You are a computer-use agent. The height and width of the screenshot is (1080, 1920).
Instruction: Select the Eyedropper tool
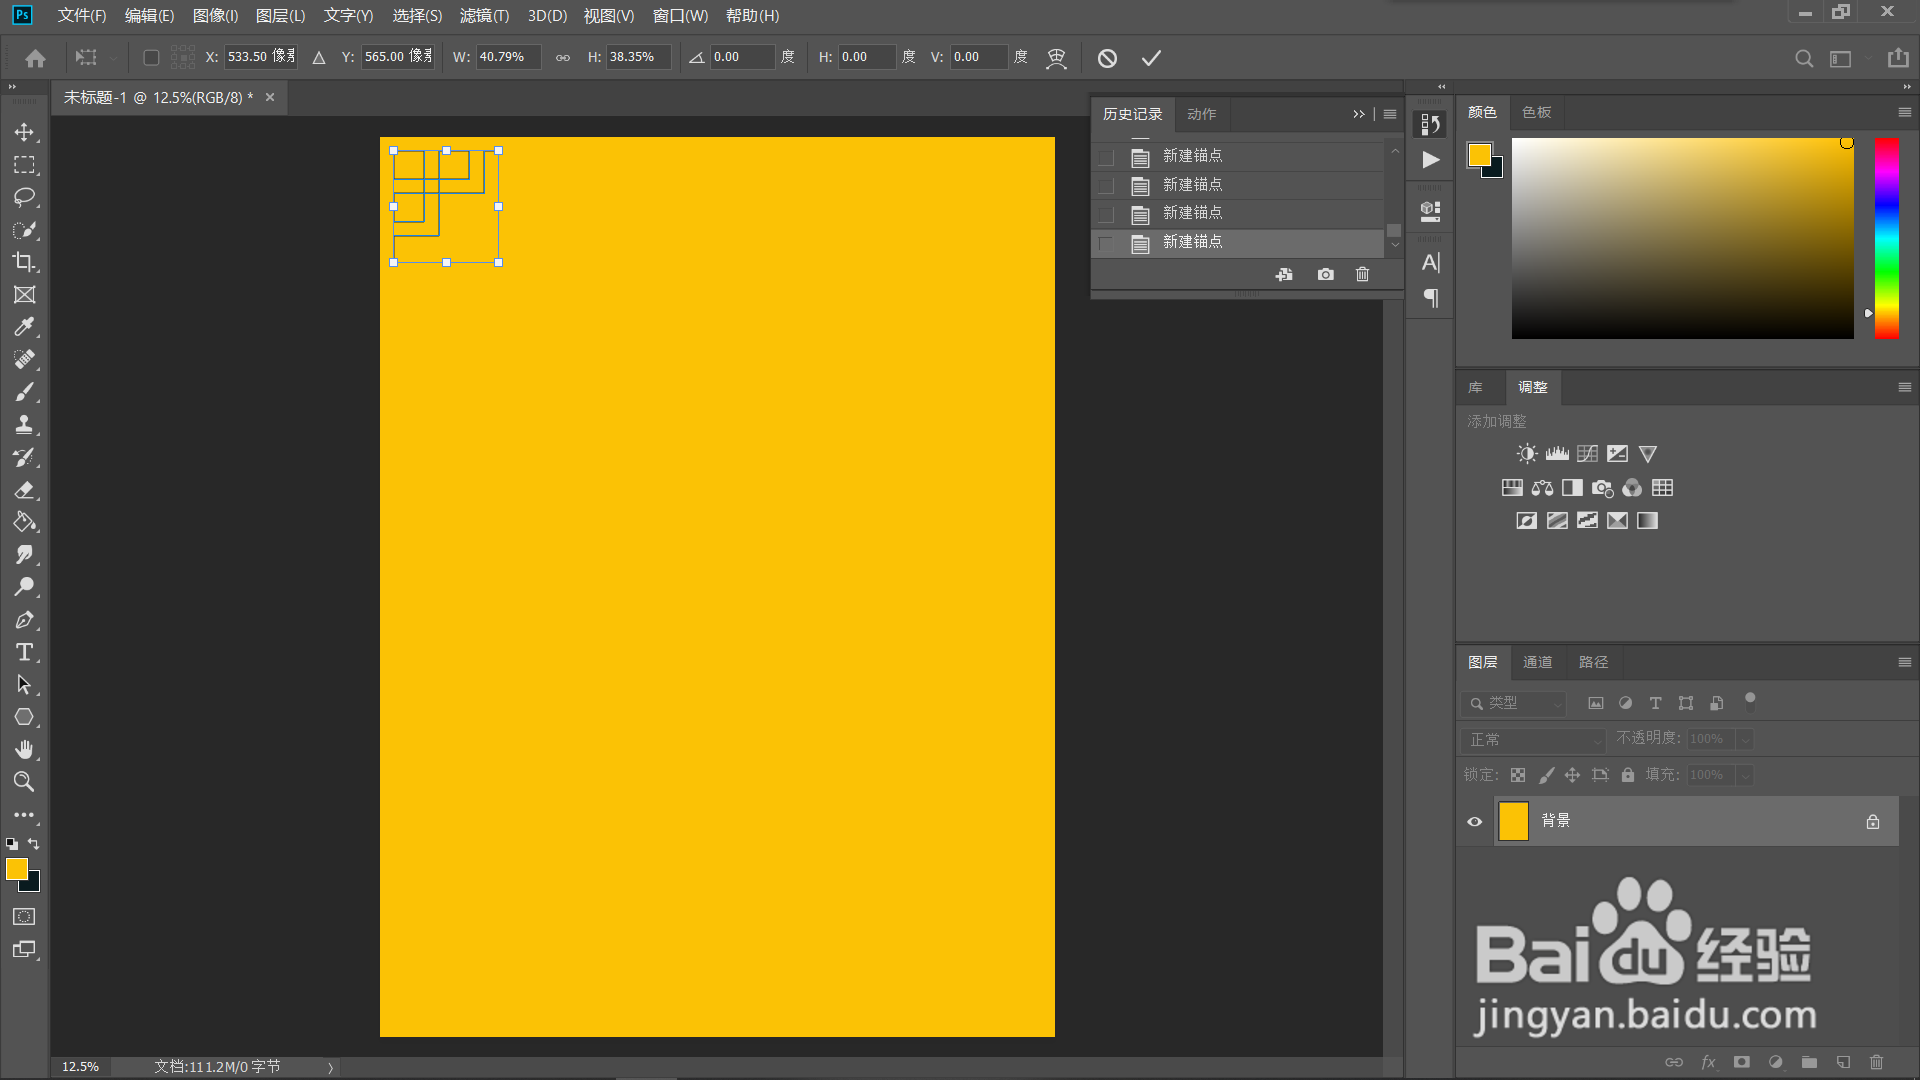point(24,327)
